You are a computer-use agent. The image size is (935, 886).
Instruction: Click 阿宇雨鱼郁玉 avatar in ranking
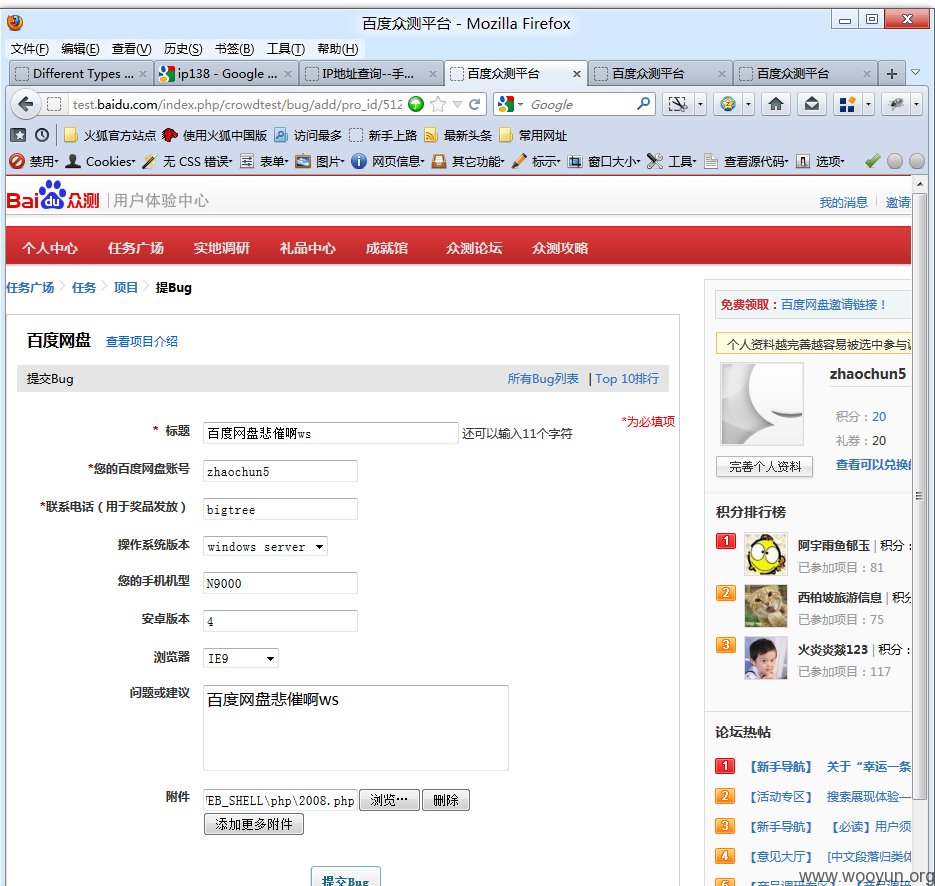coord(766,554)
